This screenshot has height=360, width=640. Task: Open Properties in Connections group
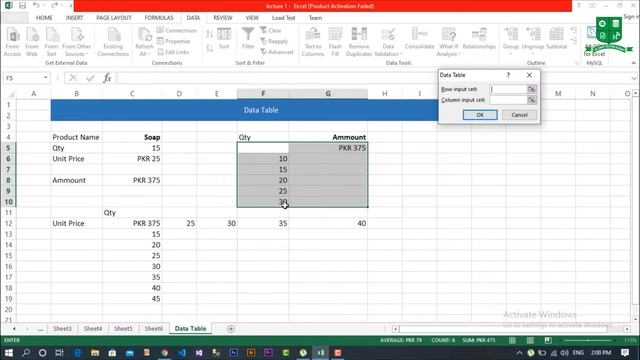(173, 41)
